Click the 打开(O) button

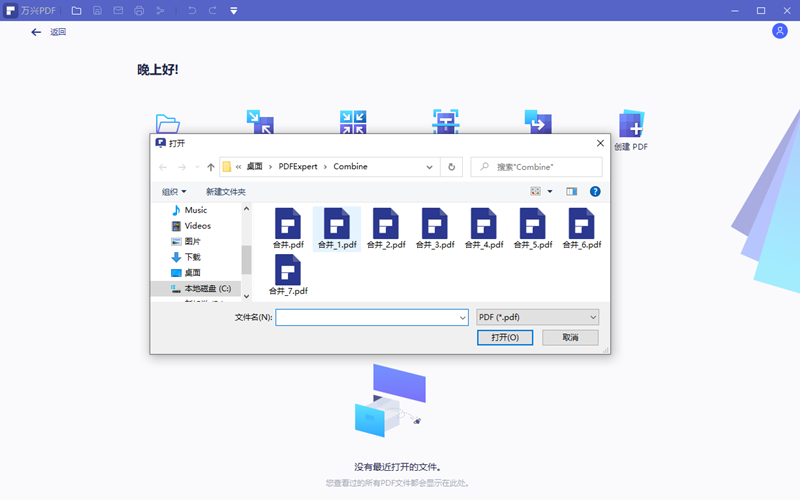point(505,338)
